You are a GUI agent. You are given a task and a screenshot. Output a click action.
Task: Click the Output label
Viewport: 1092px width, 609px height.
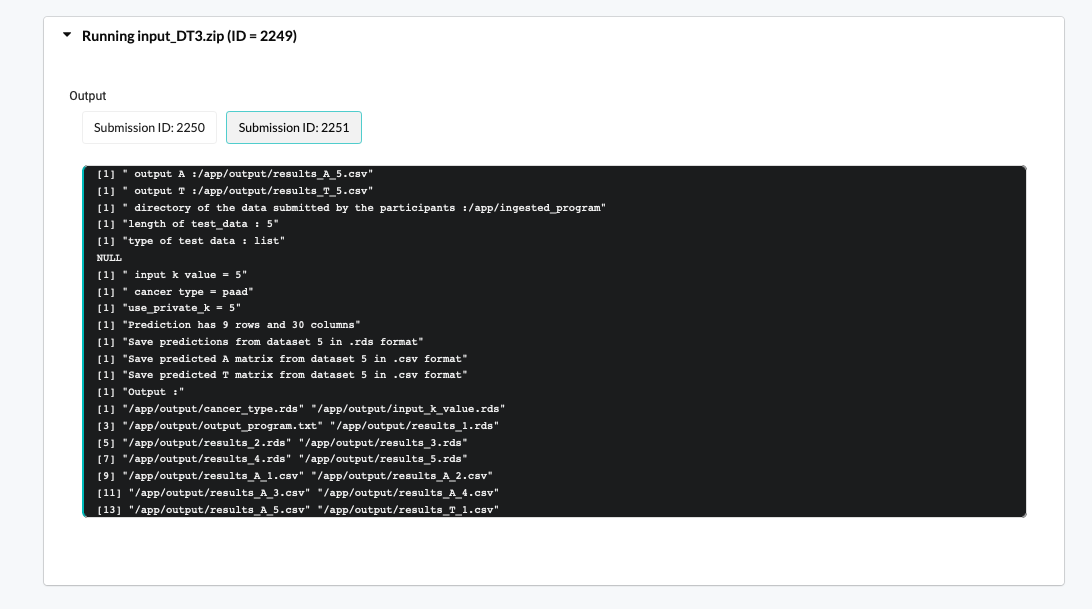pos(87,96)
